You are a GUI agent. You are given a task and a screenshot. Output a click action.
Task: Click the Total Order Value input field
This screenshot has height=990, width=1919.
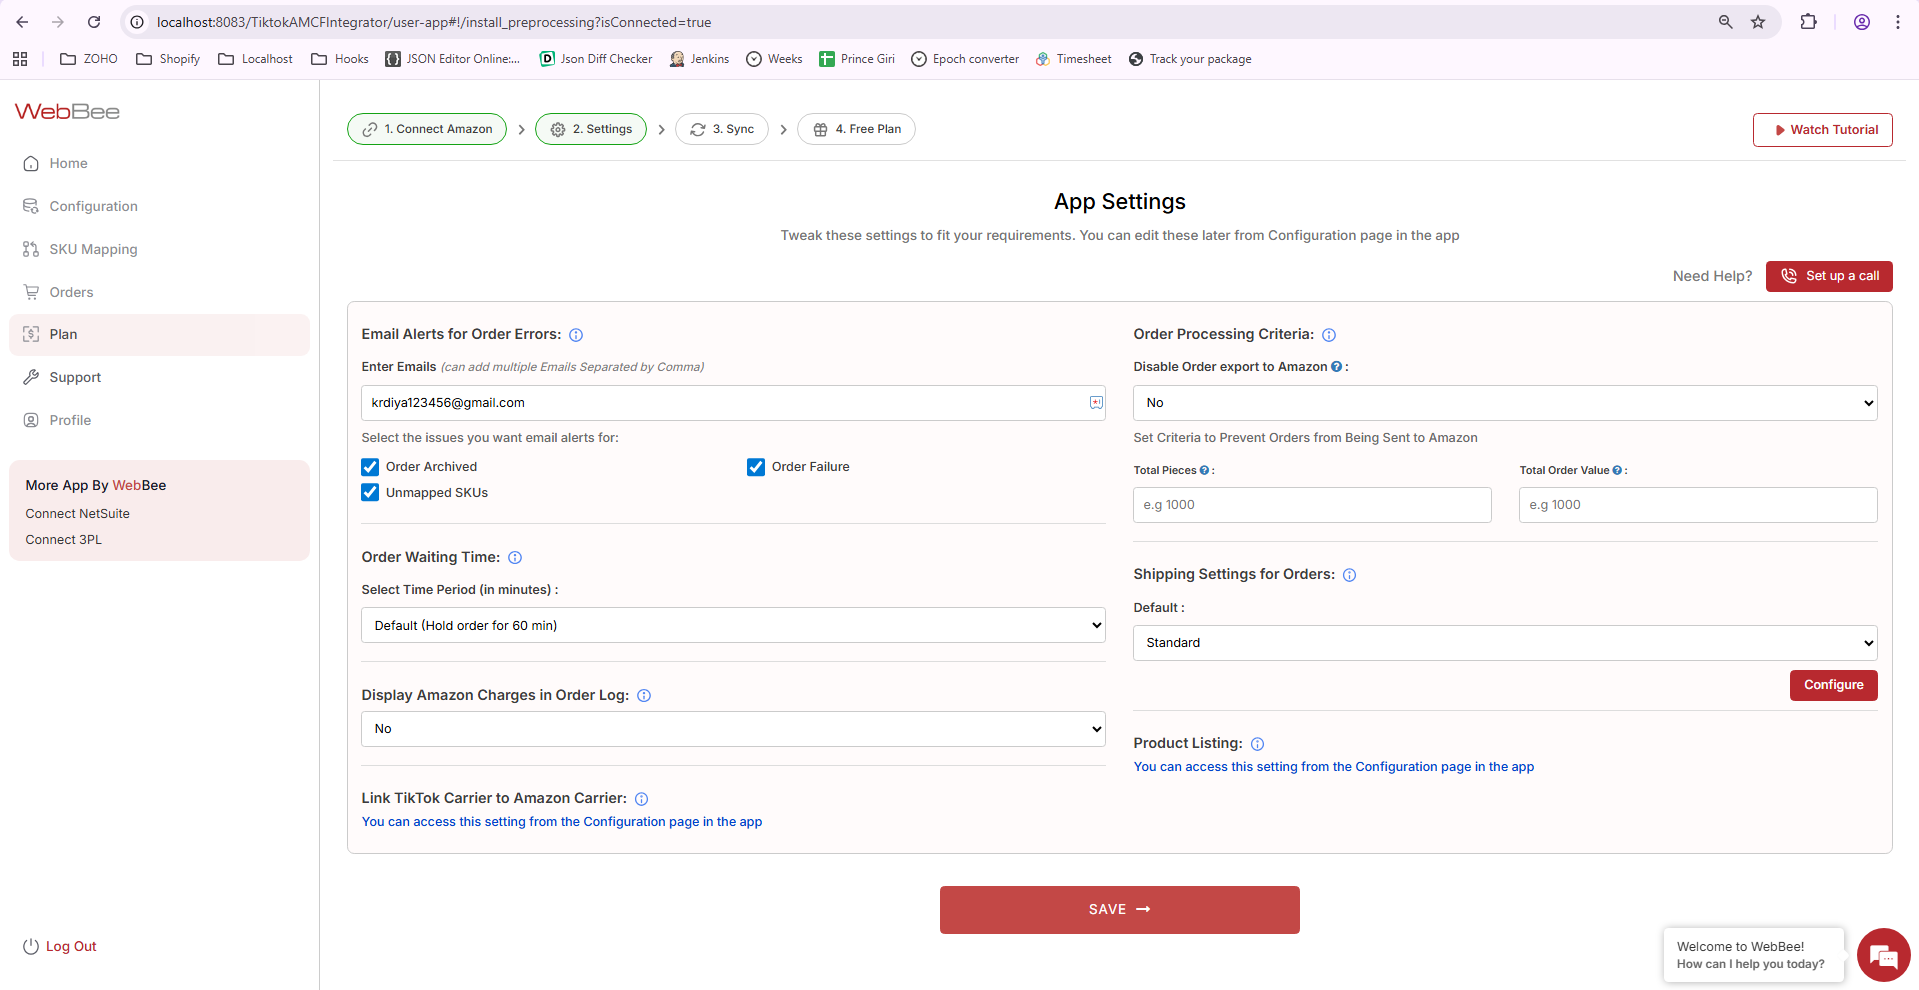(x=1697, y=505)
